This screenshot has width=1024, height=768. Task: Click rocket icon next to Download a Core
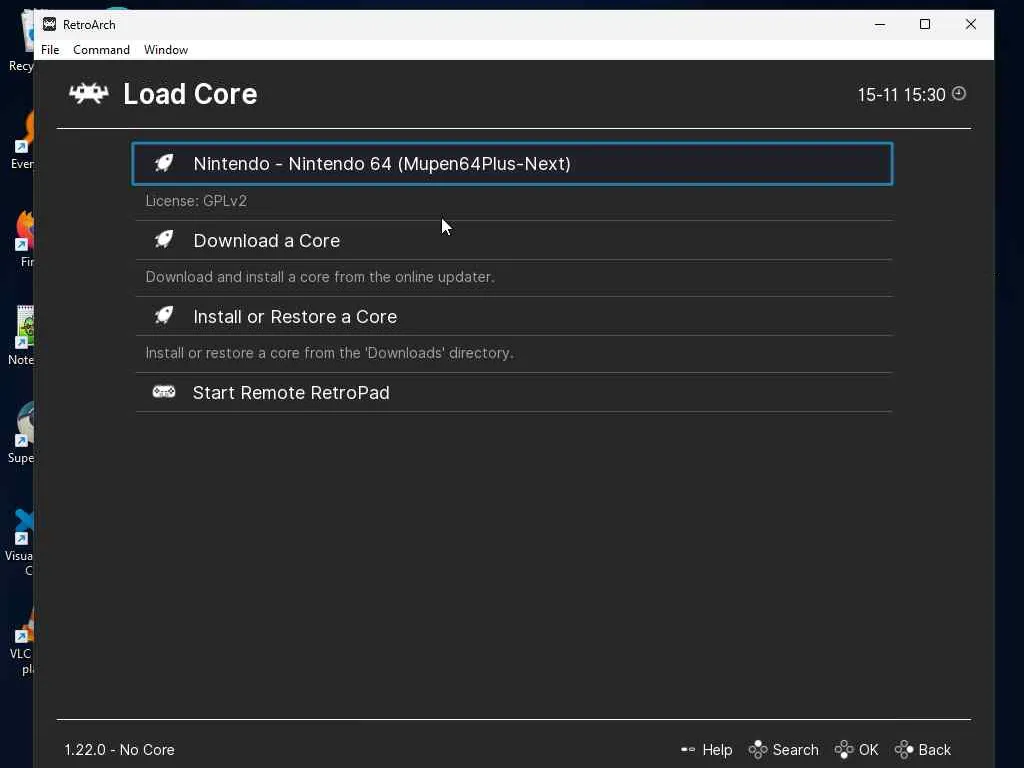click(x=164, y=240)
